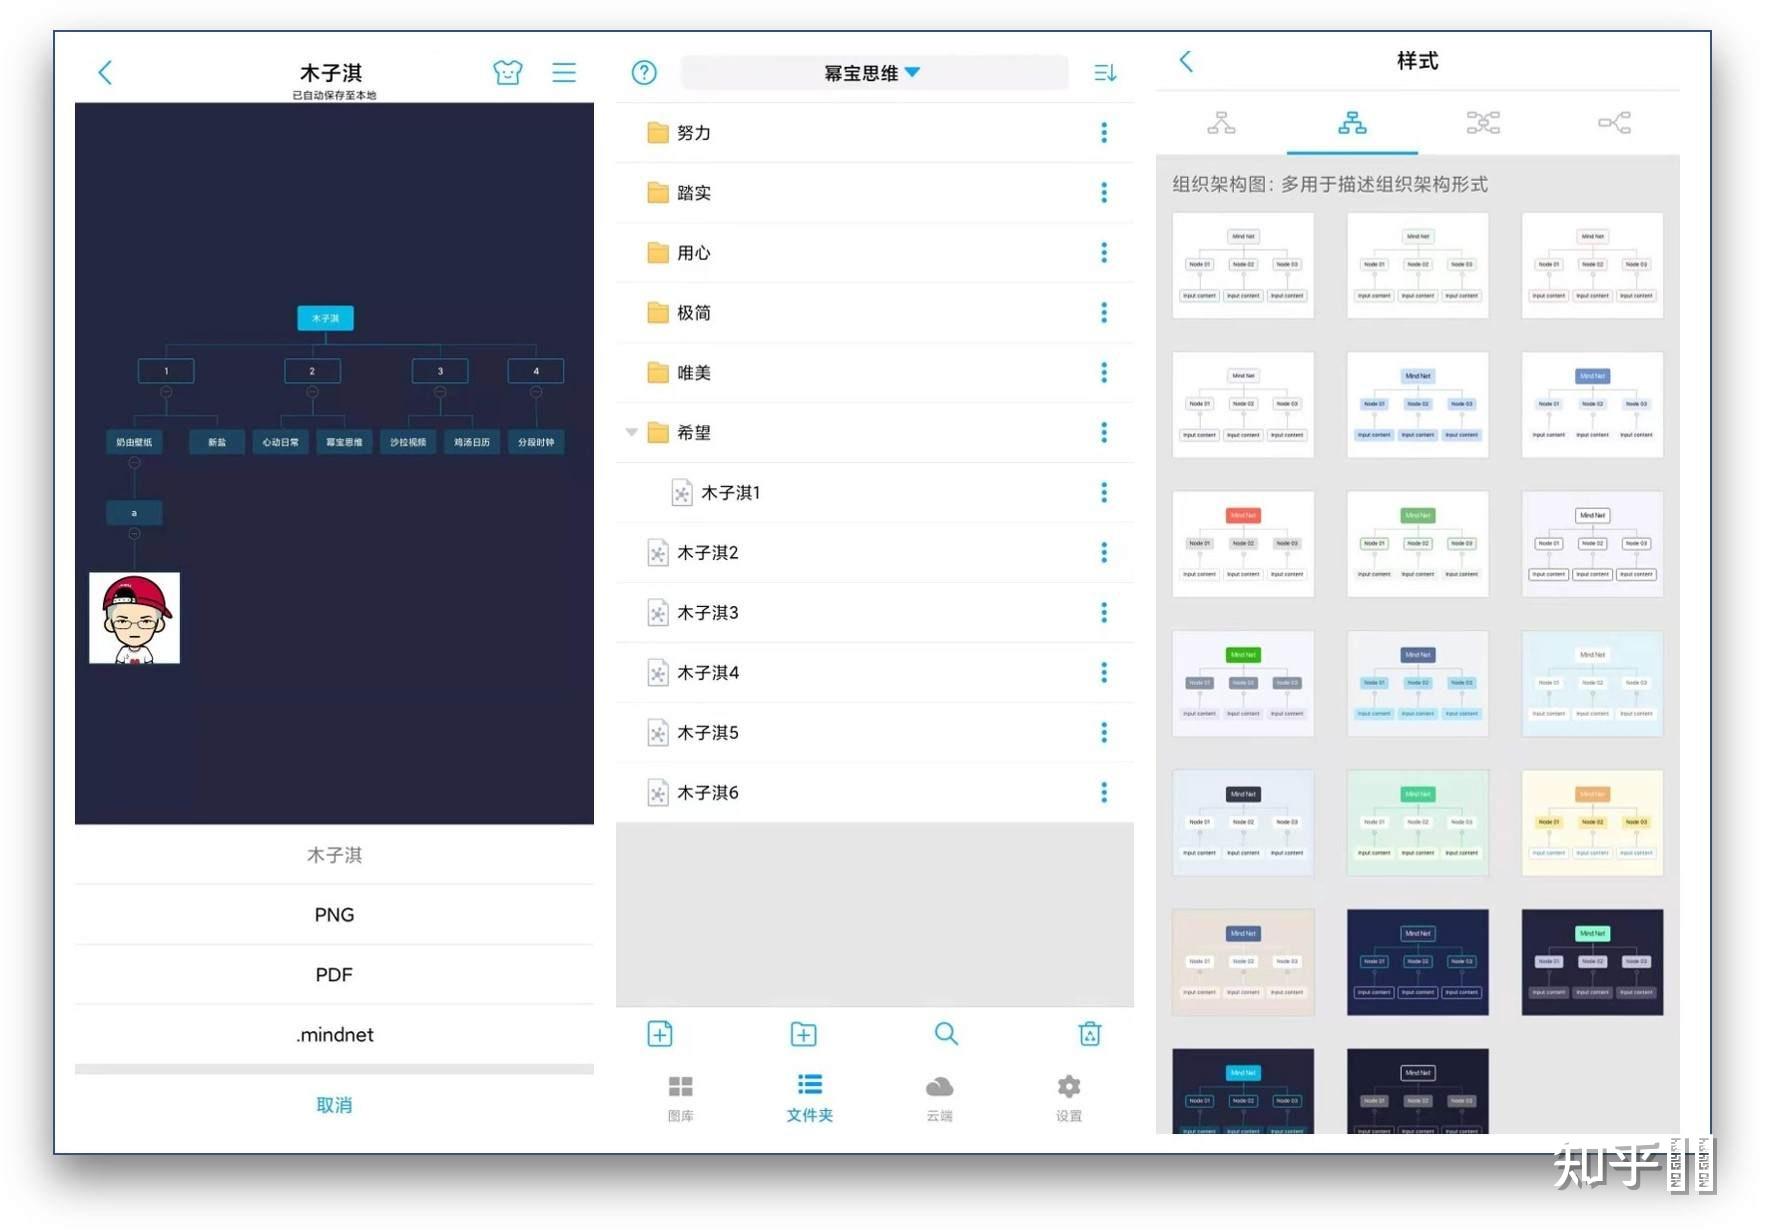Choose the yellow background style thumbnail

tap(1592, 823)
